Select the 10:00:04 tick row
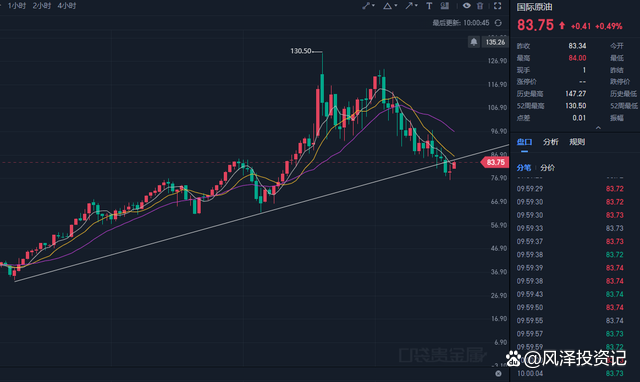 [570, 373]
